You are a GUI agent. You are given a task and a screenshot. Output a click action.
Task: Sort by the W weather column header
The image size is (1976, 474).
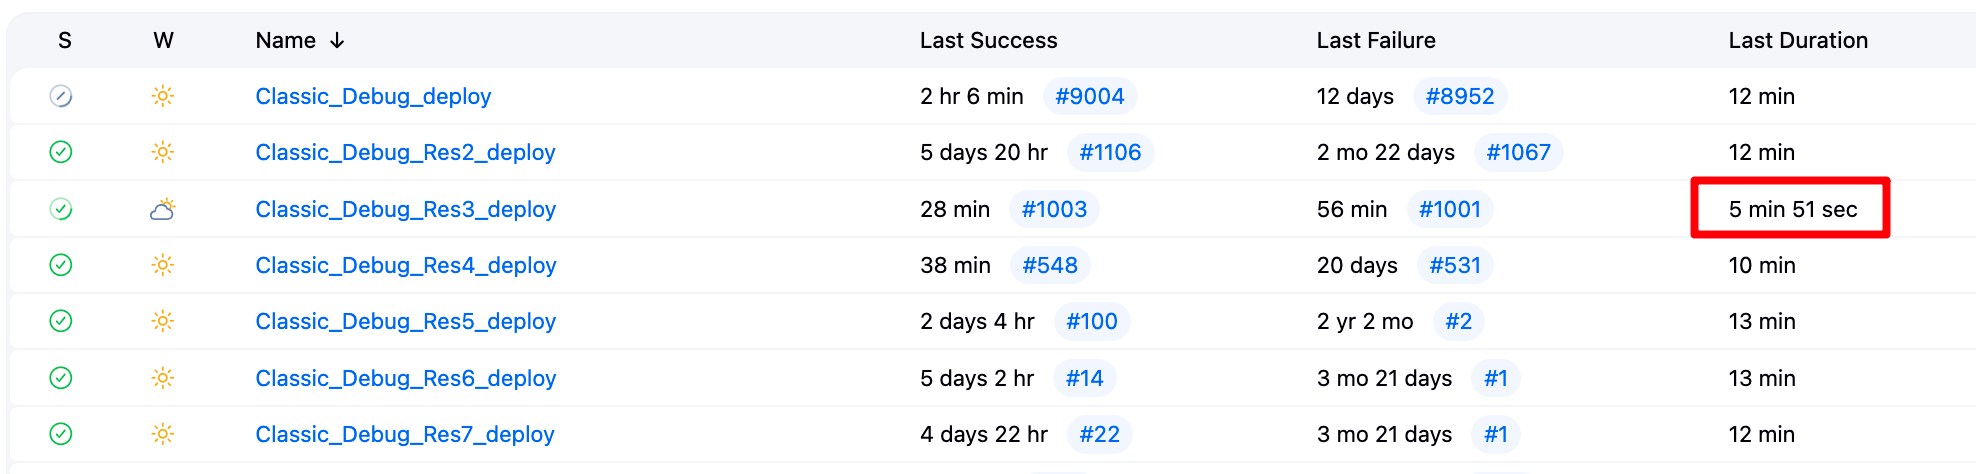click(x=163, y=40)
